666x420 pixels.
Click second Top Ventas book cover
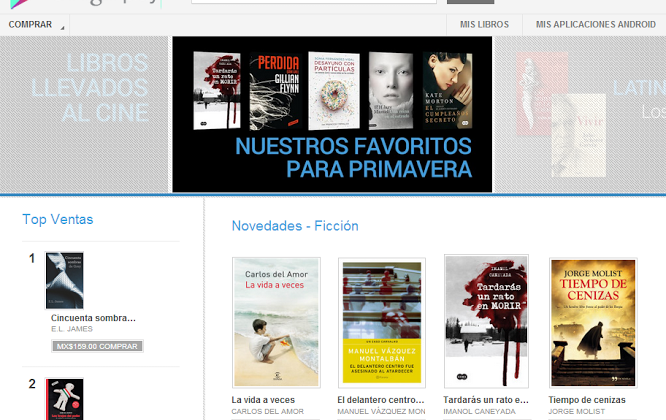coord(65,399)
